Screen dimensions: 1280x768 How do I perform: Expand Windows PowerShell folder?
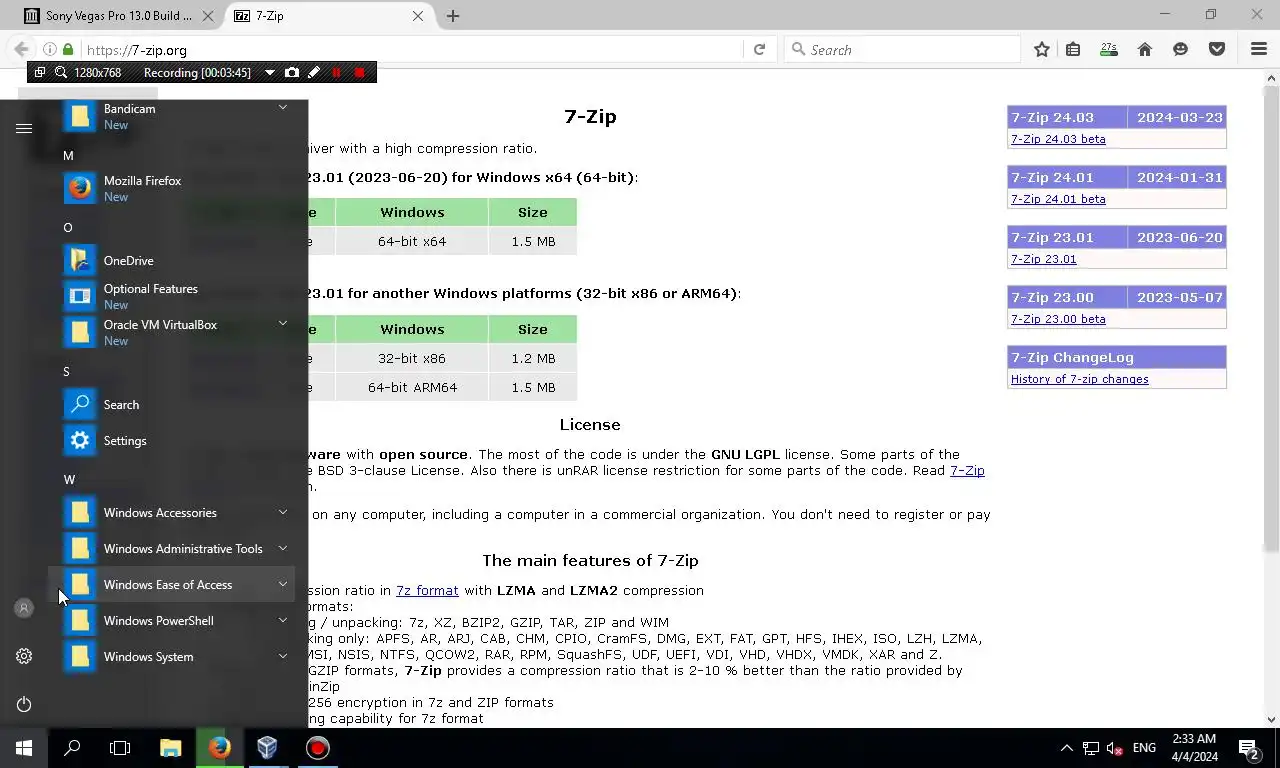click(x=282, y=620)
